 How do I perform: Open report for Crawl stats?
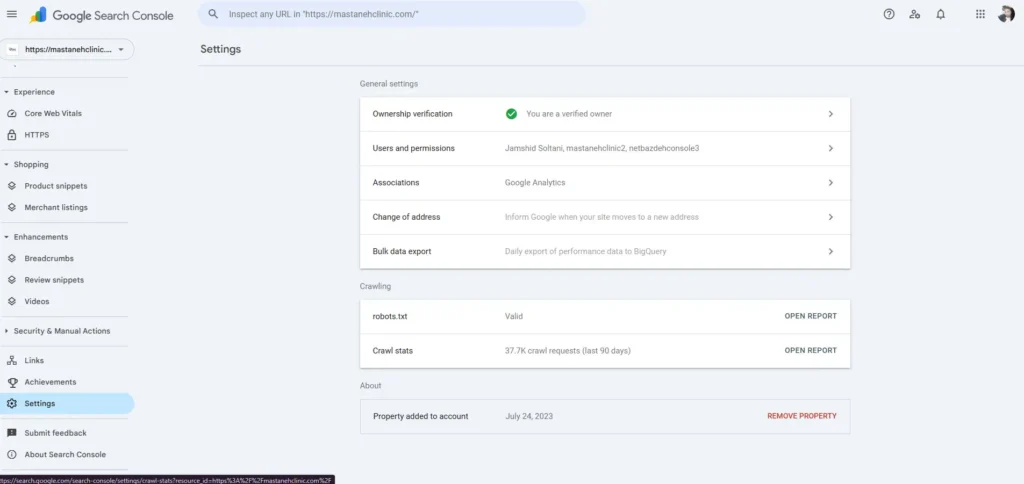point(810,351)
